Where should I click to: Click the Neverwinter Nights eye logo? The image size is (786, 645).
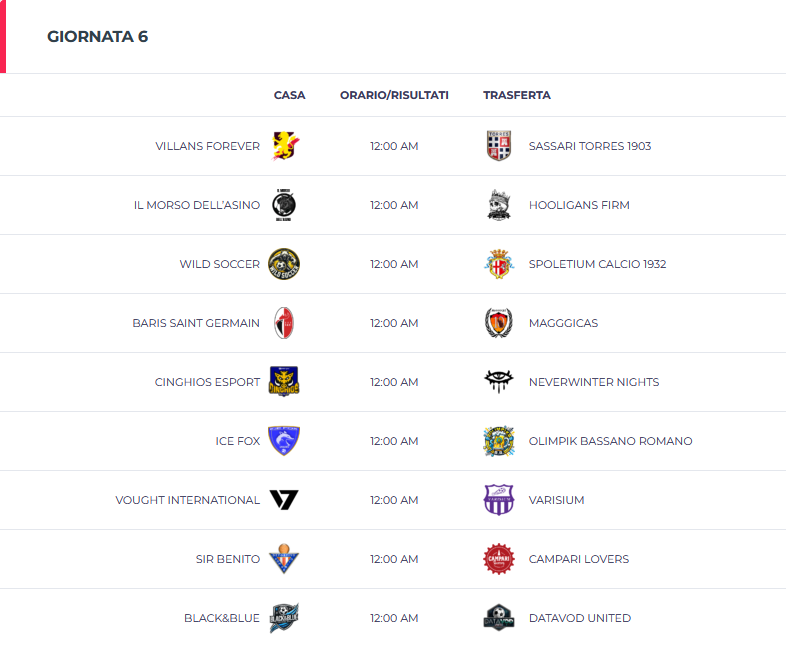click(x=499, y=382)
